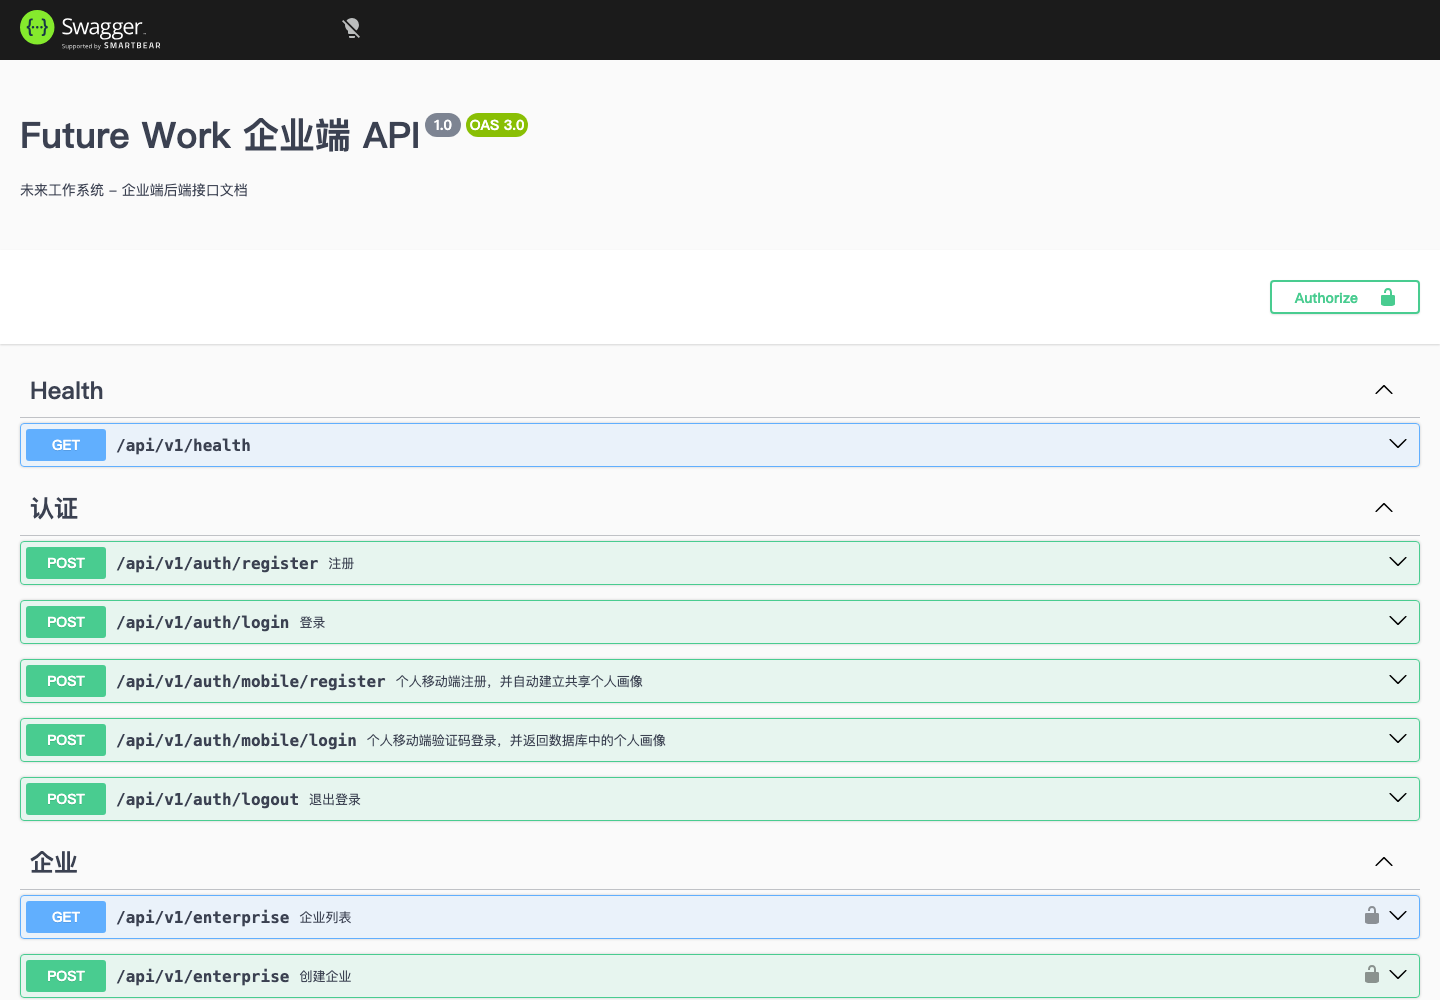
Task: Click POST badge of auth/login
Action: pyautogui.click(x=66, y=622)
